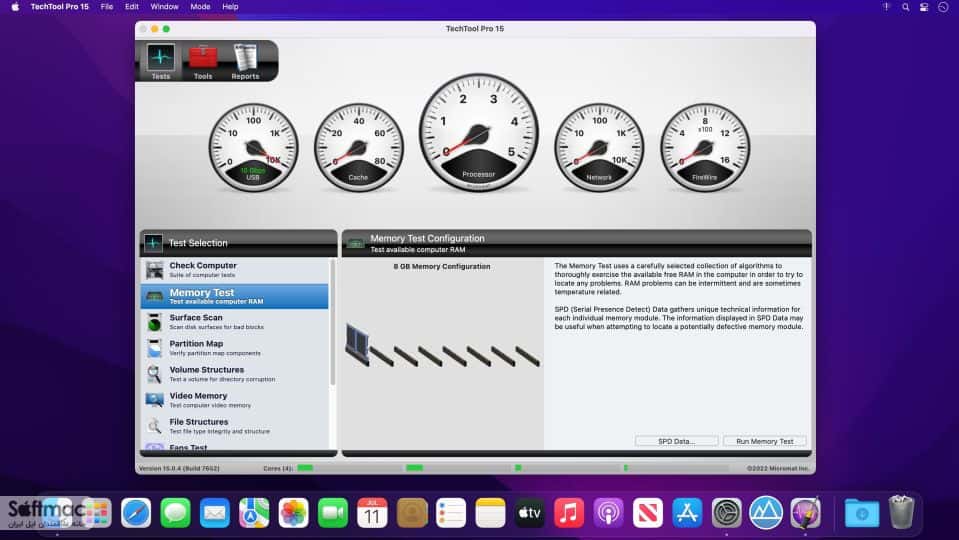Open Podcasts from the Dock

(609, 512)
